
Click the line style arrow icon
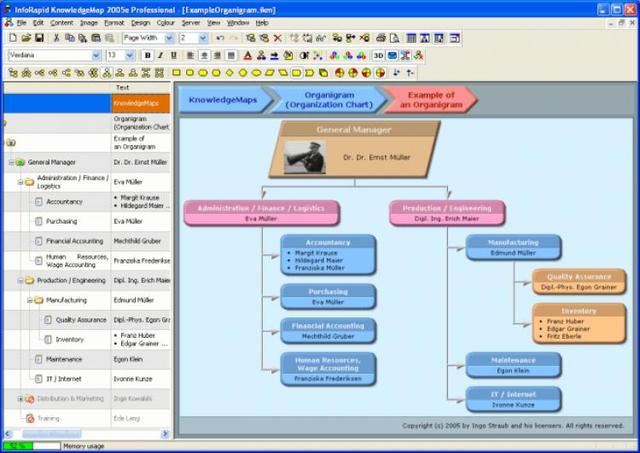tap(274, 56)
